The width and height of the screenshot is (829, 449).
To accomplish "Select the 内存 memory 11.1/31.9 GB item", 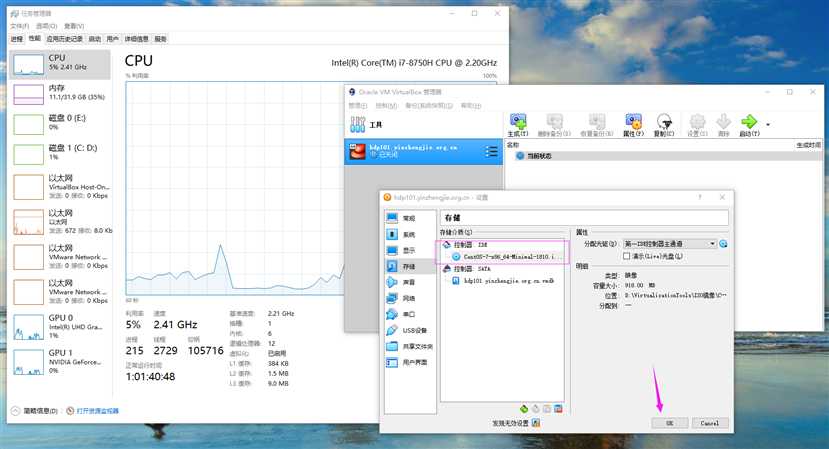I will [60, 94].
